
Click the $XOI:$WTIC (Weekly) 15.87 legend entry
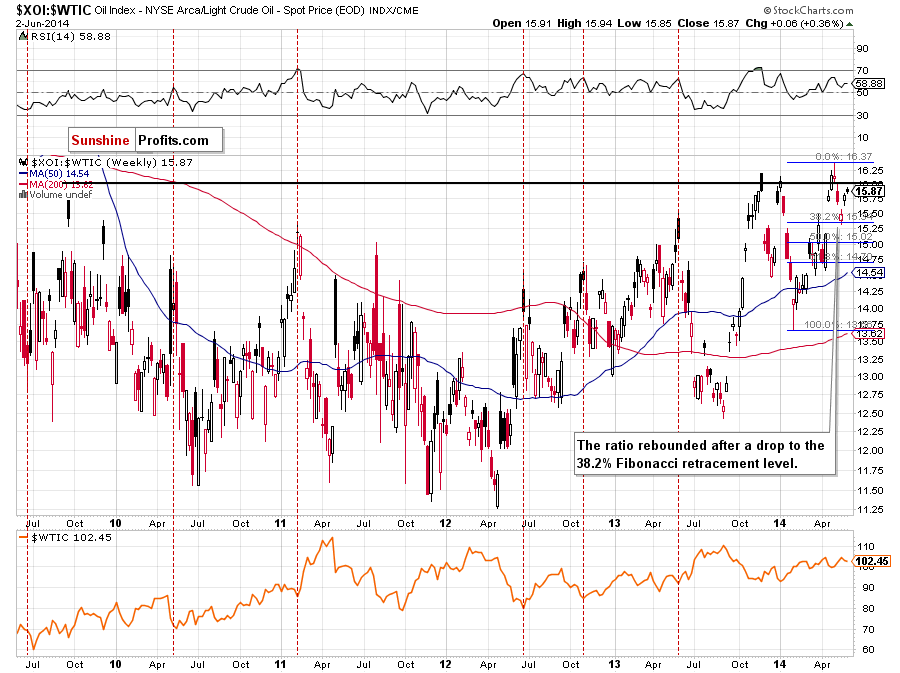click(112, 162)
